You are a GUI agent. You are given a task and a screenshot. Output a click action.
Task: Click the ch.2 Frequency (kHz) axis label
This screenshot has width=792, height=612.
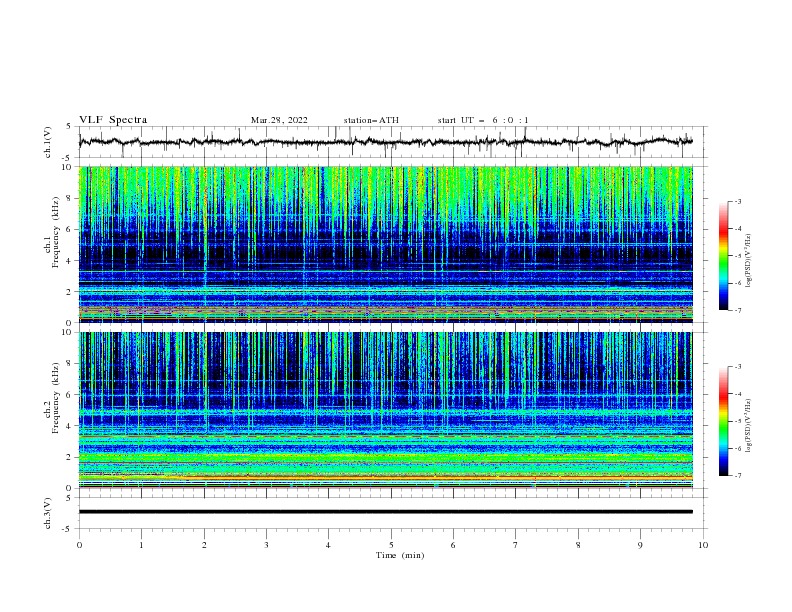[x=52, y=398]
